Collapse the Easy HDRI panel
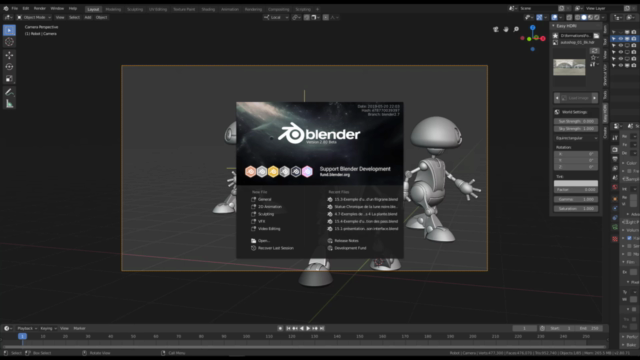 tap(554, 26)
